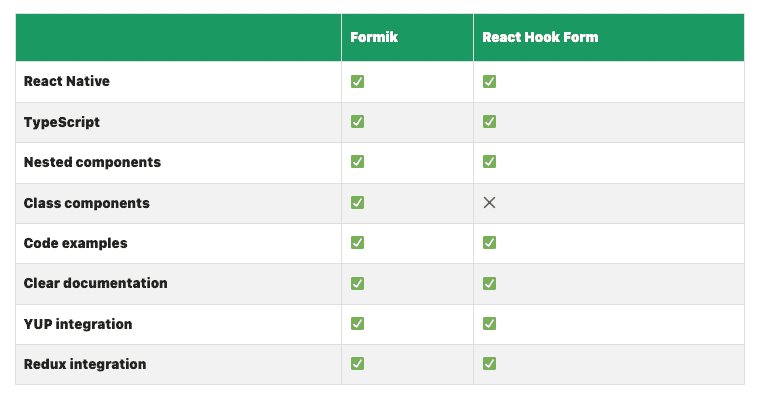Click Formik checkmark for TypeScript row
This screenshot has height=399, width=762.
pyautogui.click(x=357, y=121)
